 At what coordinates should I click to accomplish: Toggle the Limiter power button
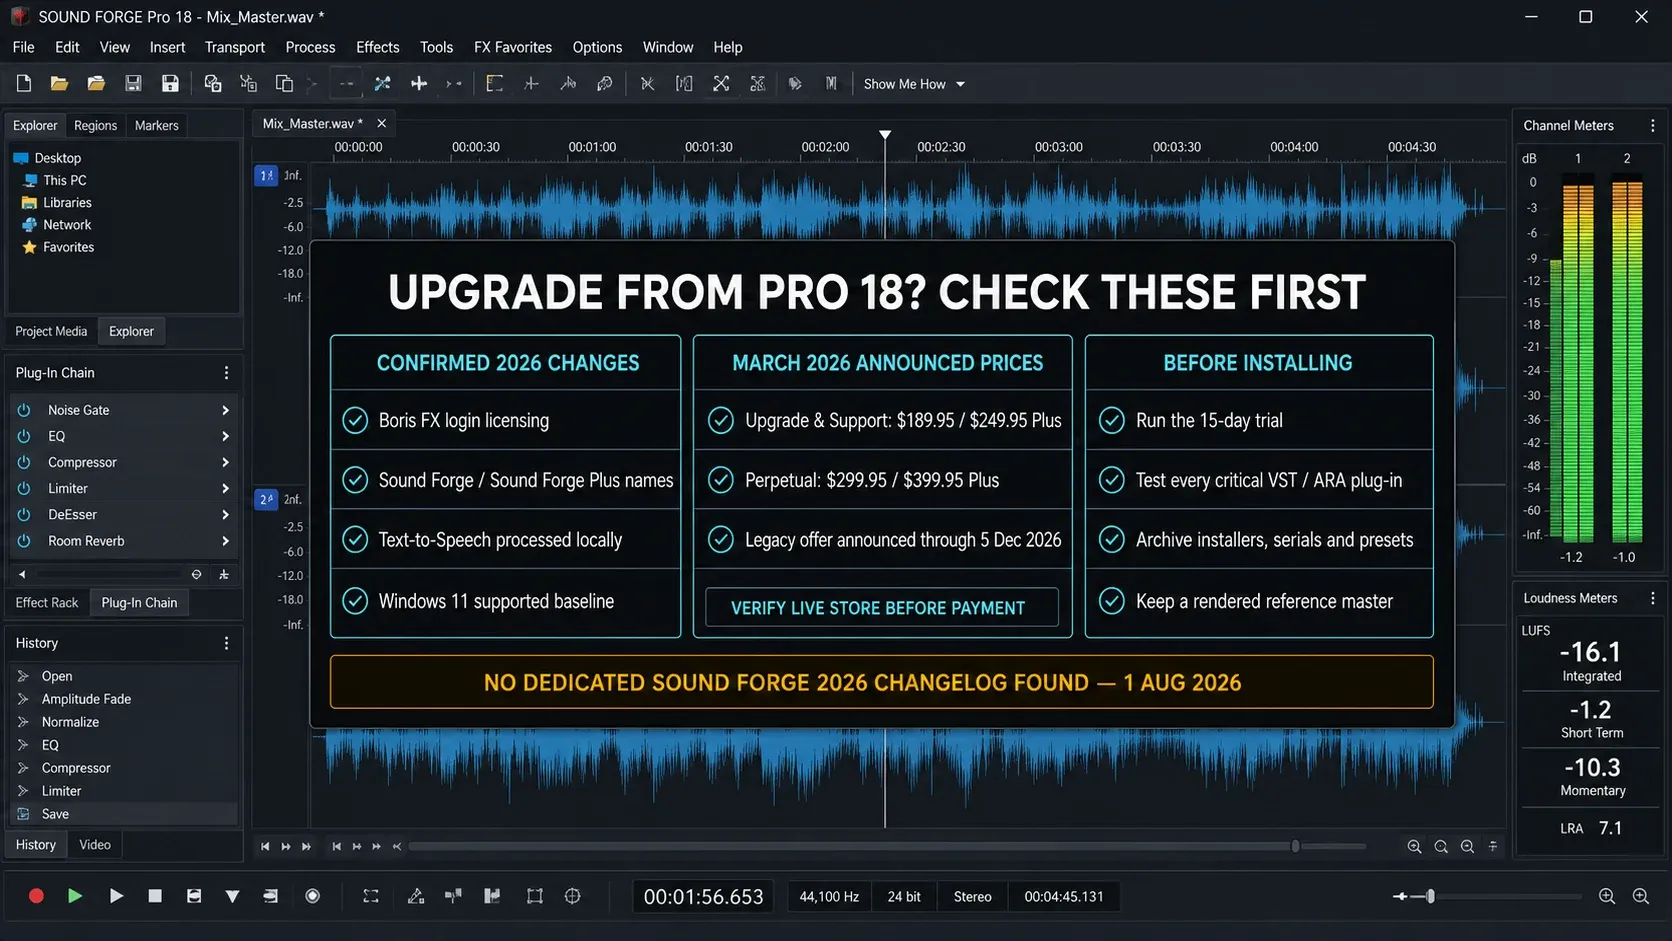tap(24, 488)
